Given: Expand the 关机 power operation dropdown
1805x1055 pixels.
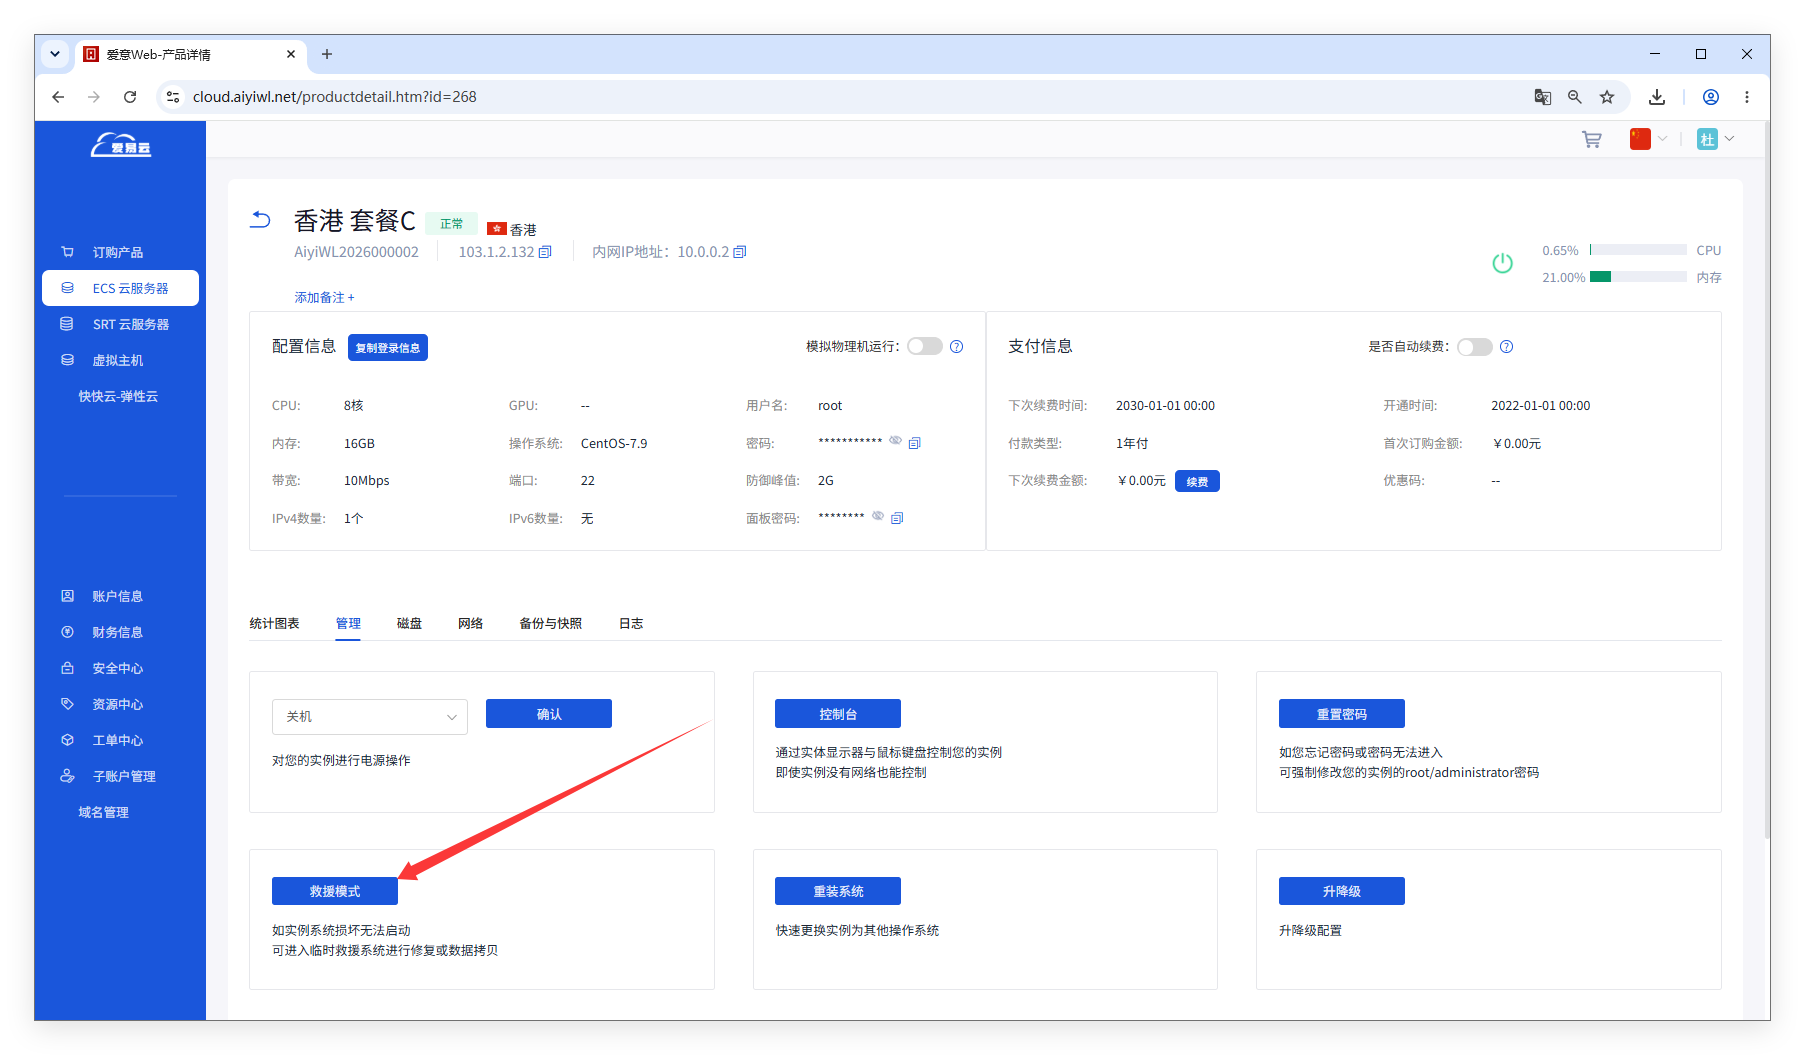Looking at the screenshot, I should (x=370, y=717).
